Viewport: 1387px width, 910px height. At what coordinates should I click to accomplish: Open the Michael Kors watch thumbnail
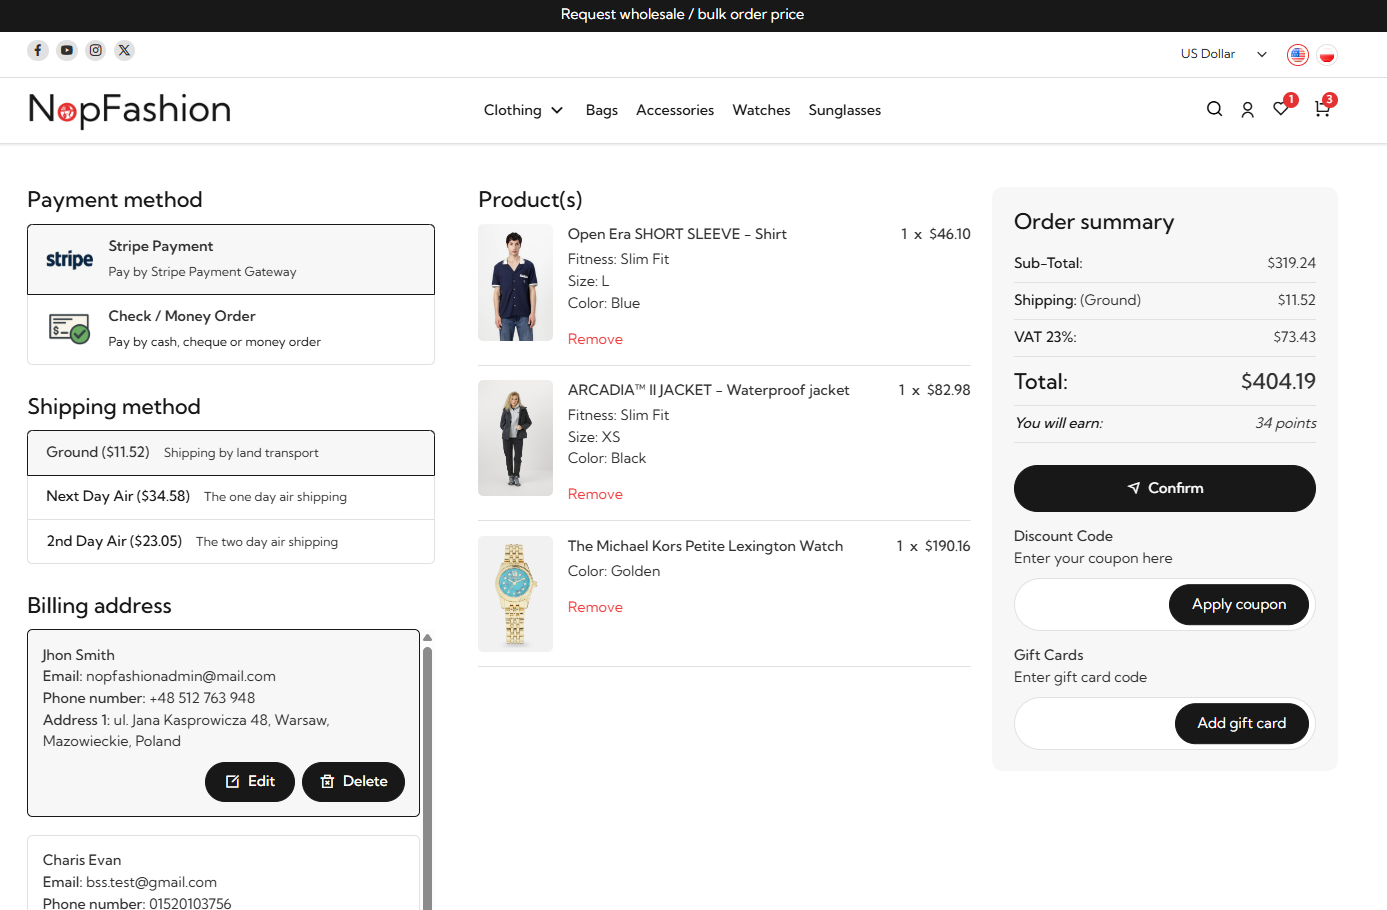(x=515, y=594)
